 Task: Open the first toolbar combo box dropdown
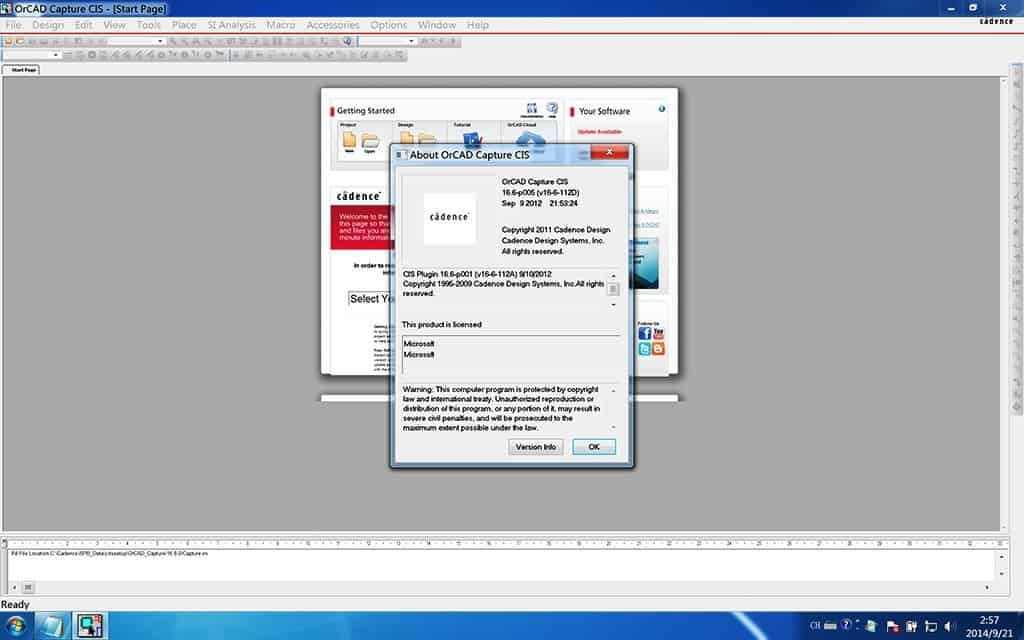click(x=160, y=41)
